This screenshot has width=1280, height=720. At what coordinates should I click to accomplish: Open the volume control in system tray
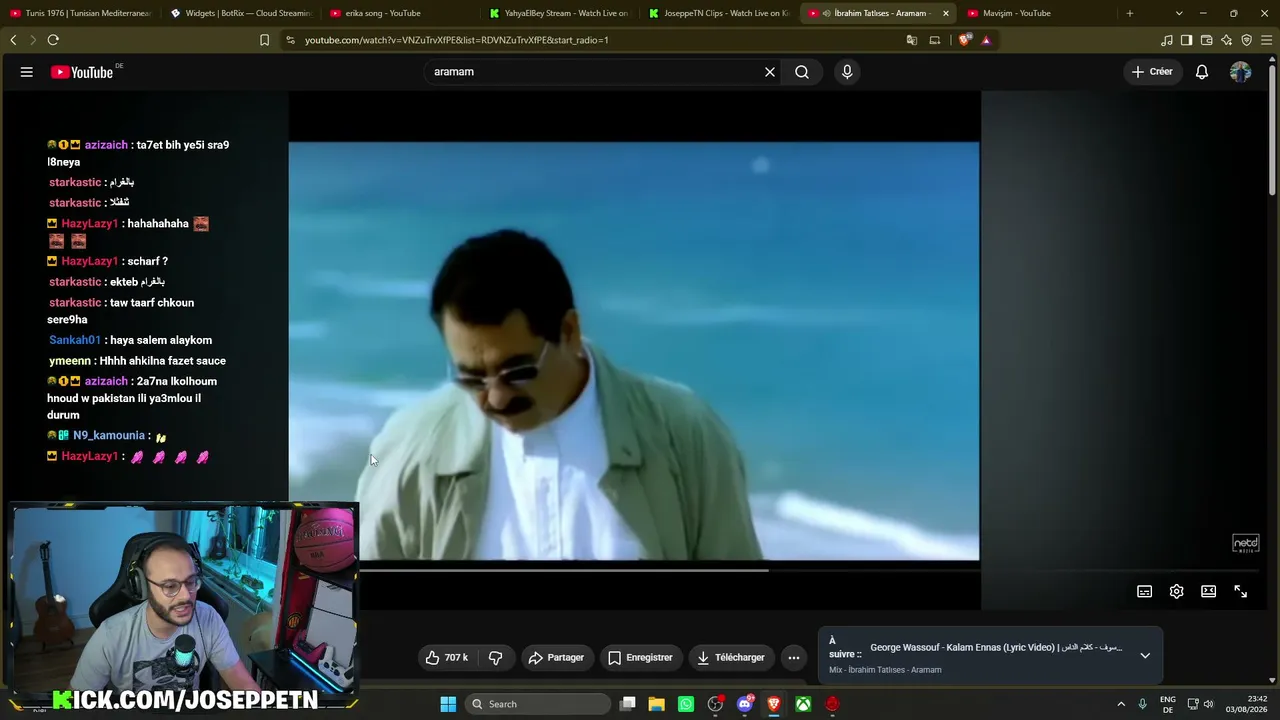pos(1209,704)
